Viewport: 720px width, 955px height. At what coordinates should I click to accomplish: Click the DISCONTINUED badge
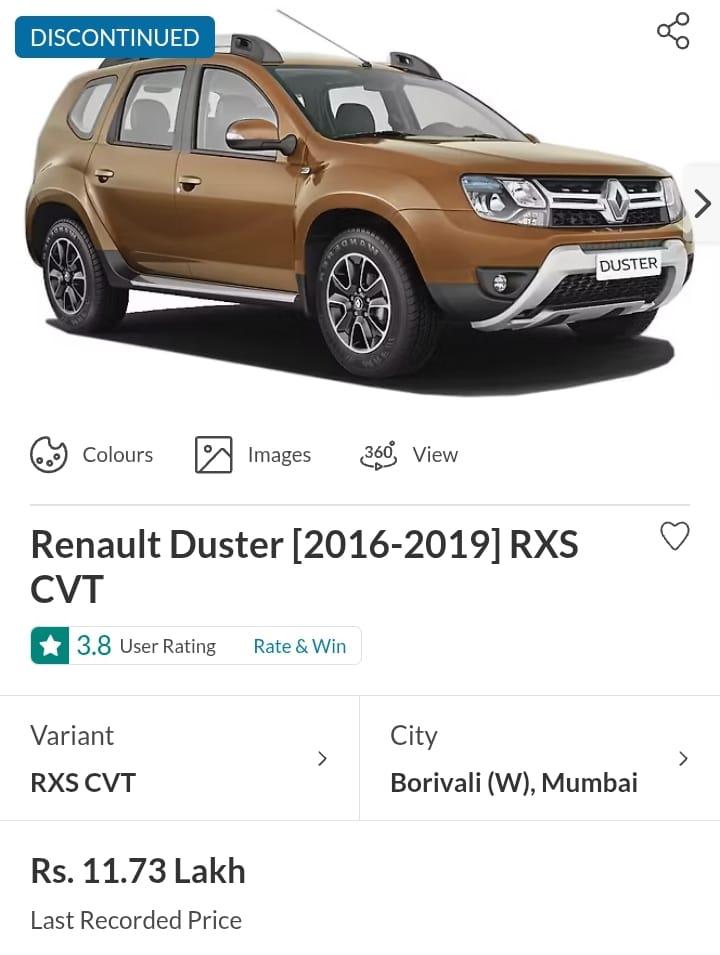pyautogui.click(x=115, y=37)
